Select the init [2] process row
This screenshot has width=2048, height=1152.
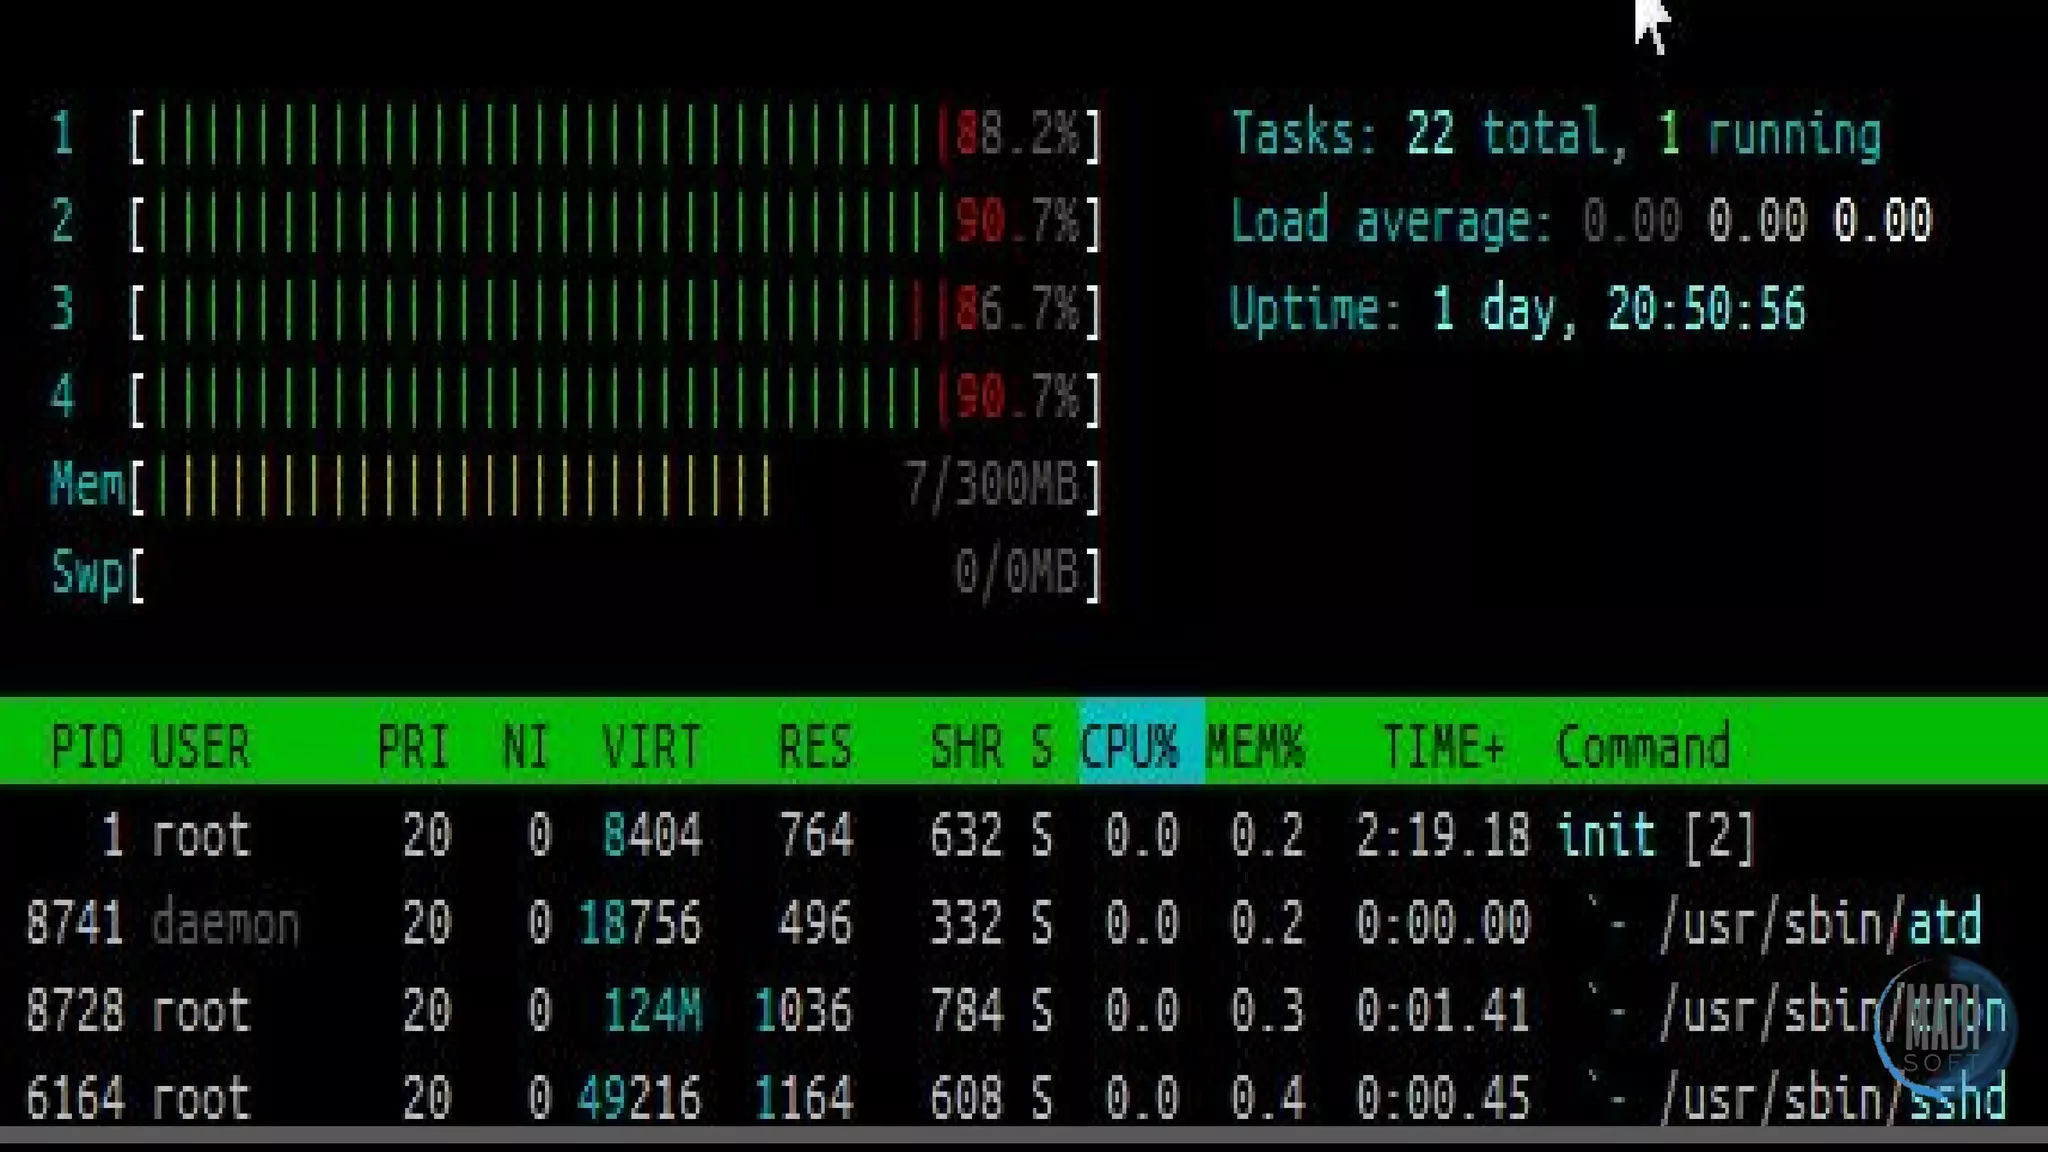tap(1654, 834)
